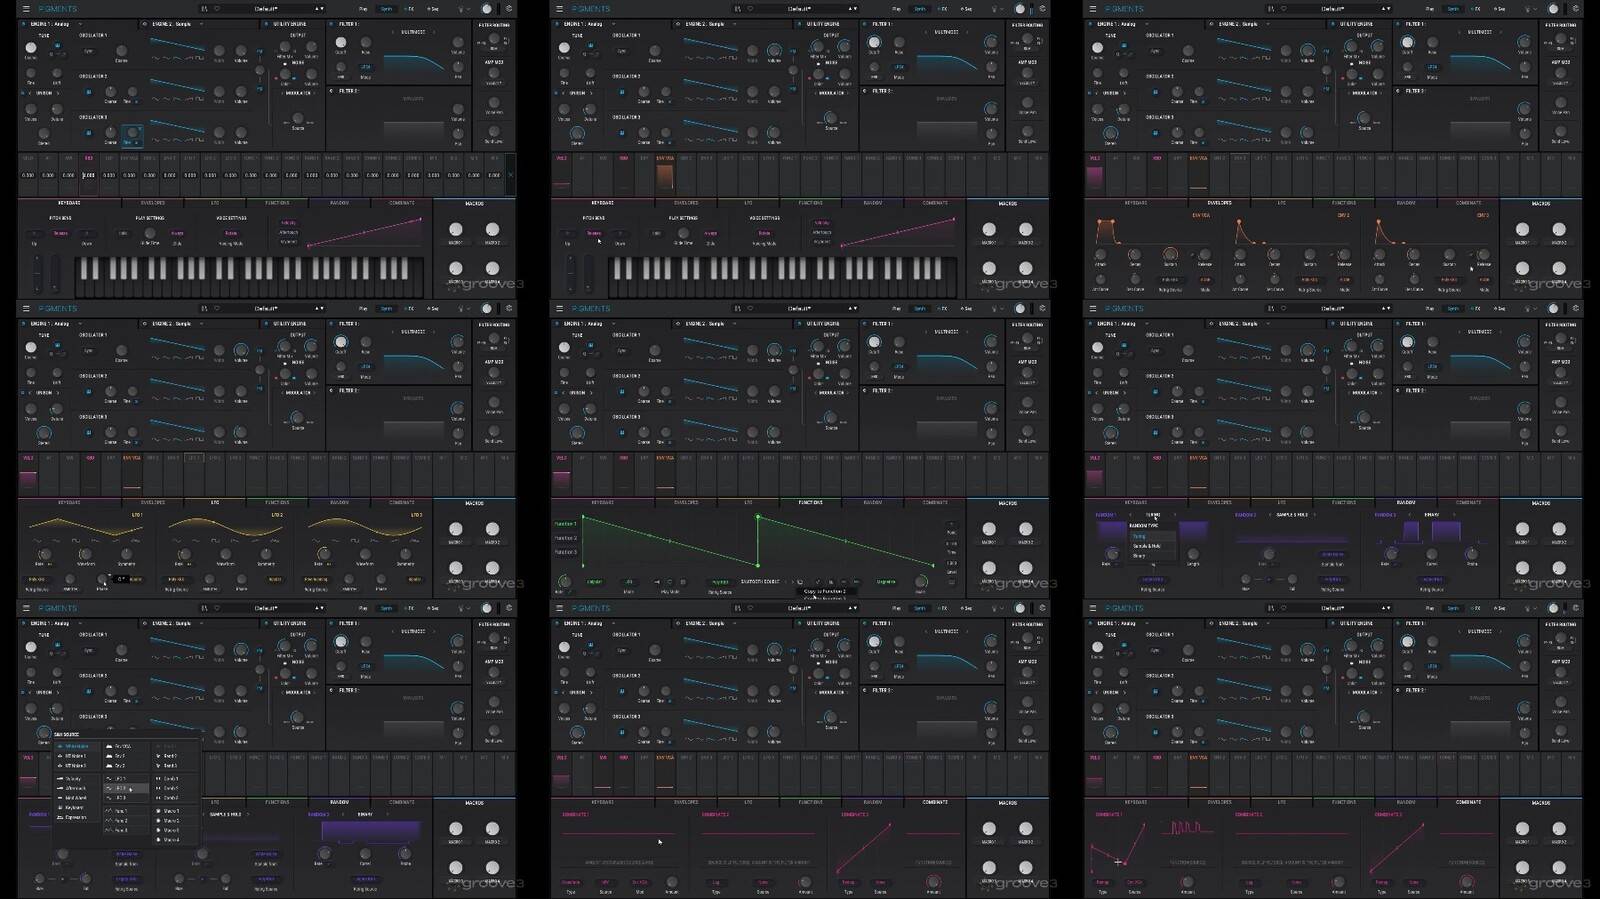Image resolution: width=1600 pixels, height=899 pixels.
Task: Click the master volume knob in the top-middle panel
Action: (1020, 9)
